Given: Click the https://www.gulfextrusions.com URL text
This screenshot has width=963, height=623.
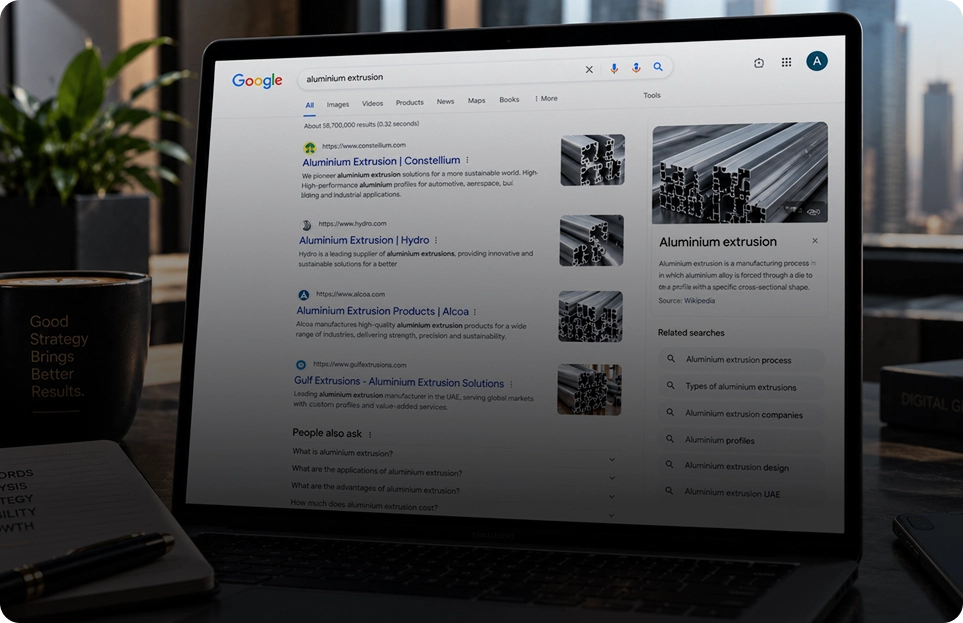Looking at the screenshot, I should pos(359,364).
